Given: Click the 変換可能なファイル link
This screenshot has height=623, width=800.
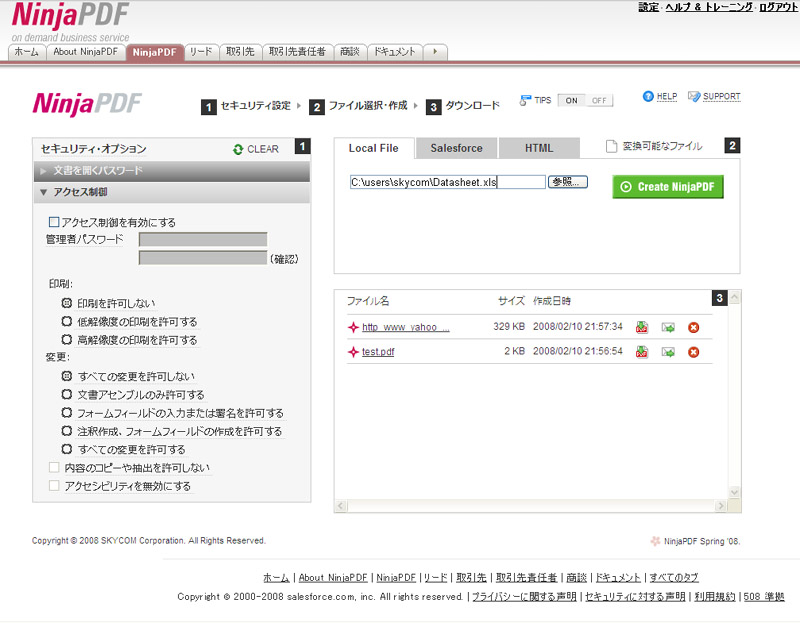Looking at the screenshot, I should [662, 146].
